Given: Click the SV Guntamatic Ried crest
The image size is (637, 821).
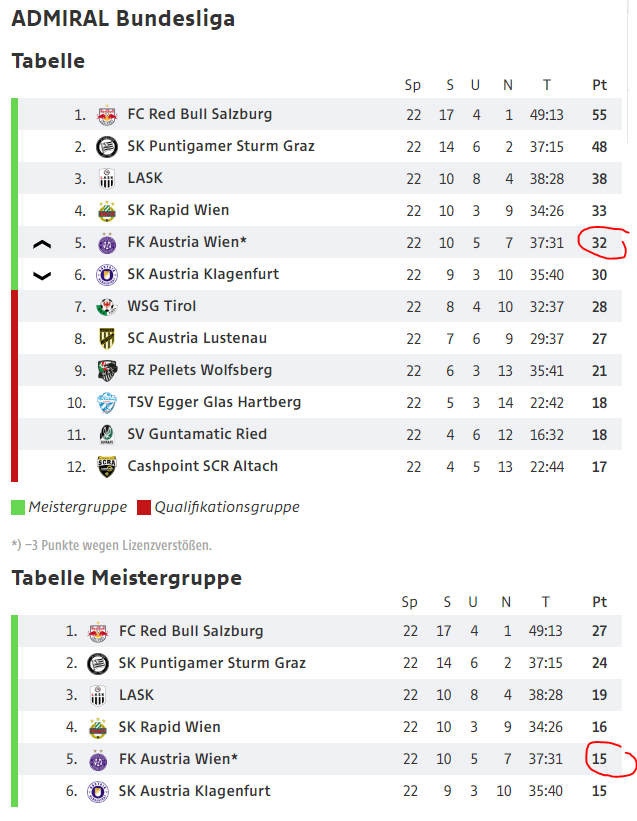Looking at the screenshot, I should pyautogui.click(x=107, y=434).
